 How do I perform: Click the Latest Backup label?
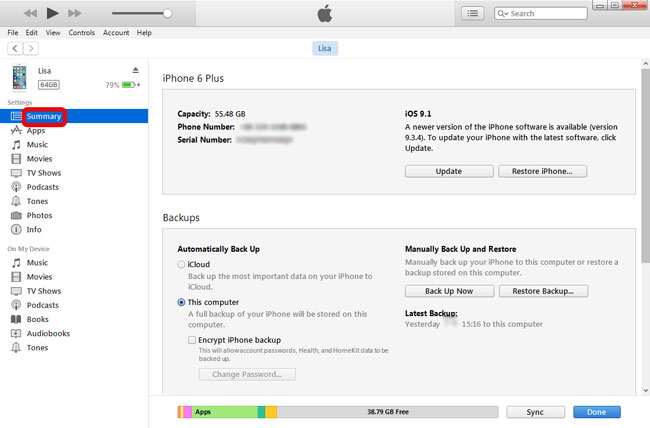click(431, 313)
